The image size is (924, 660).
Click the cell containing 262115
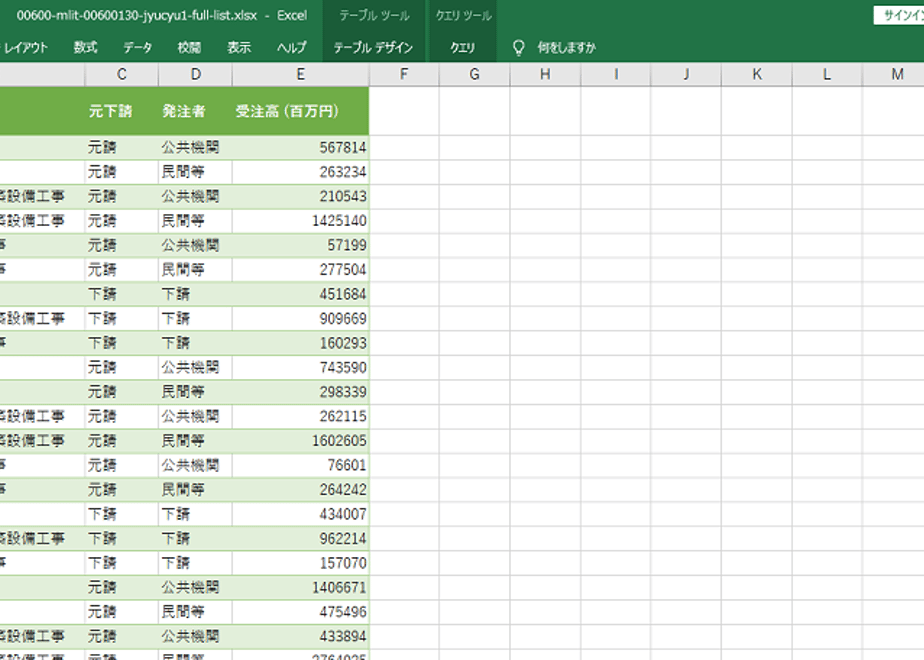[x=301, y=417]
